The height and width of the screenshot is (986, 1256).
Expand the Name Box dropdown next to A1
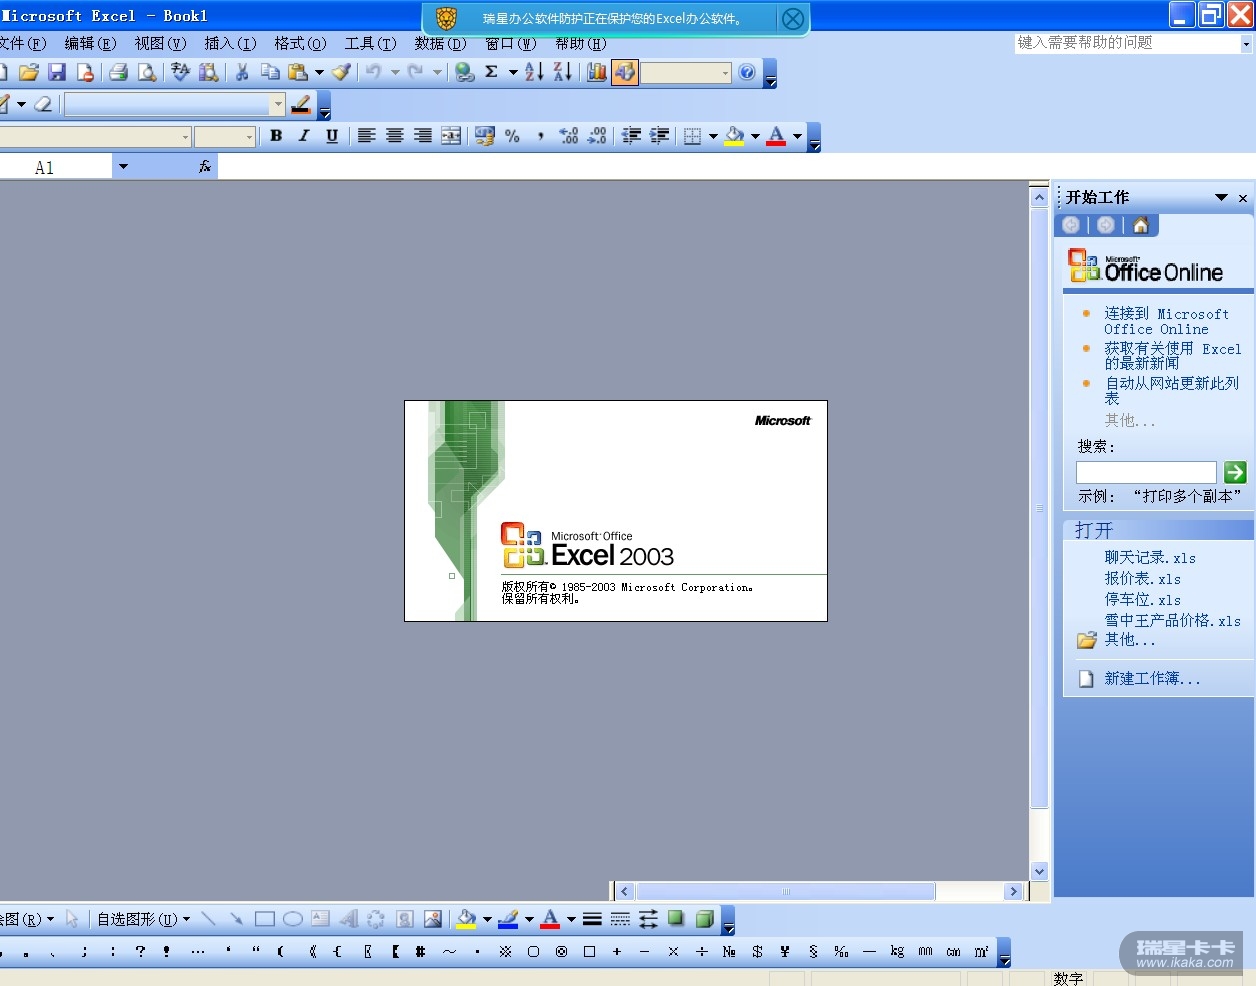123,167
